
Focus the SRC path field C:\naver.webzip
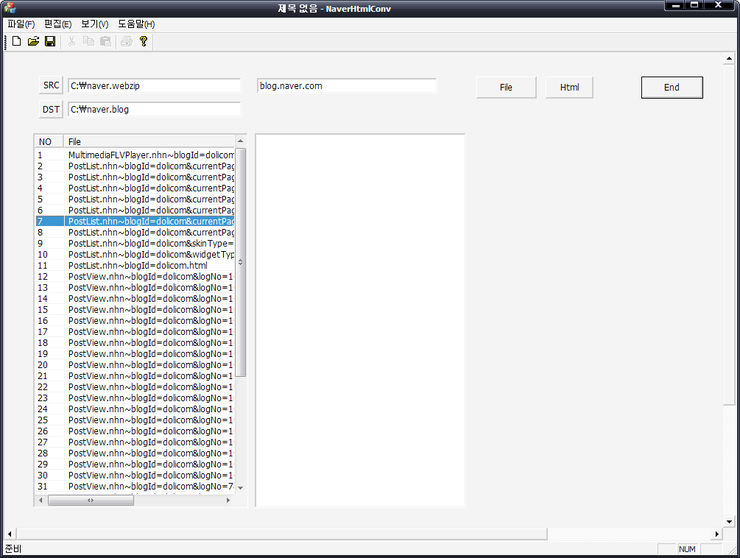point(154,86)
